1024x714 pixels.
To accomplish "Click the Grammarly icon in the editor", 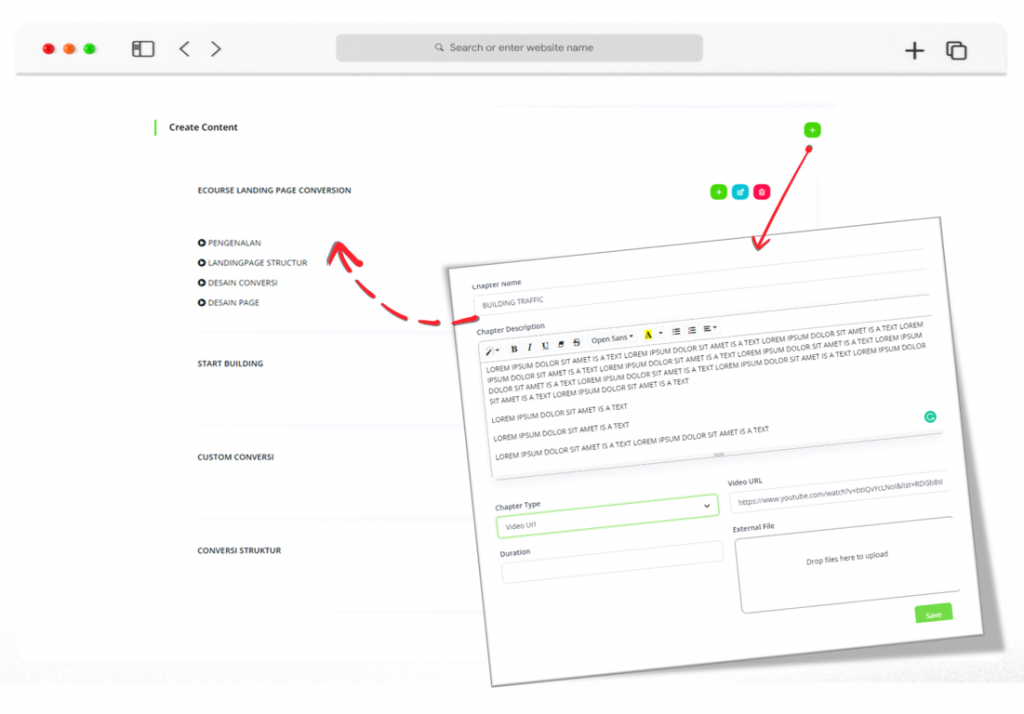I will (930, 416).
